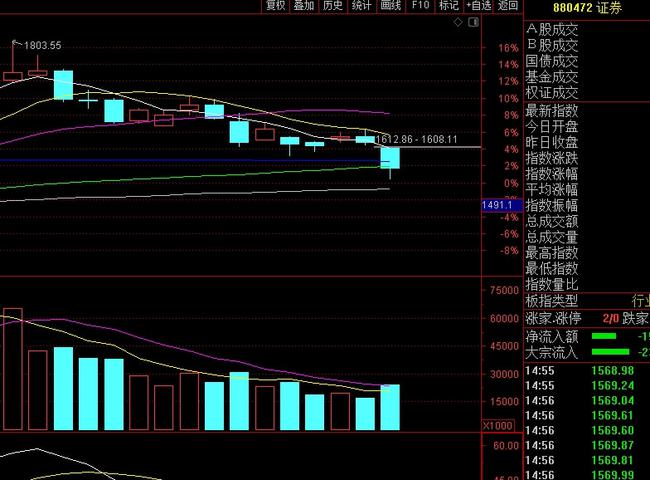
Task: Click the diamond icon above the chart
Action: tap(457, 20)
